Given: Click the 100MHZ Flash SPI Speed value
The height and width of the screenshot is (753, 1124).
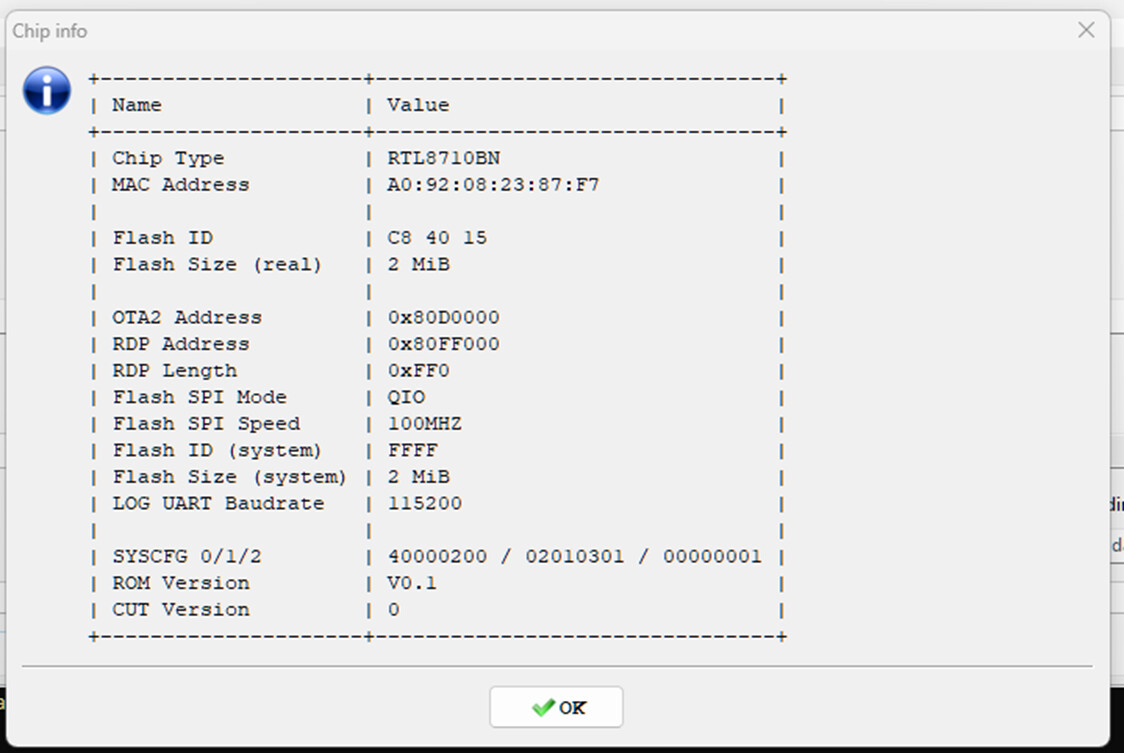Looking at the screenshot, I should point(424,423).
